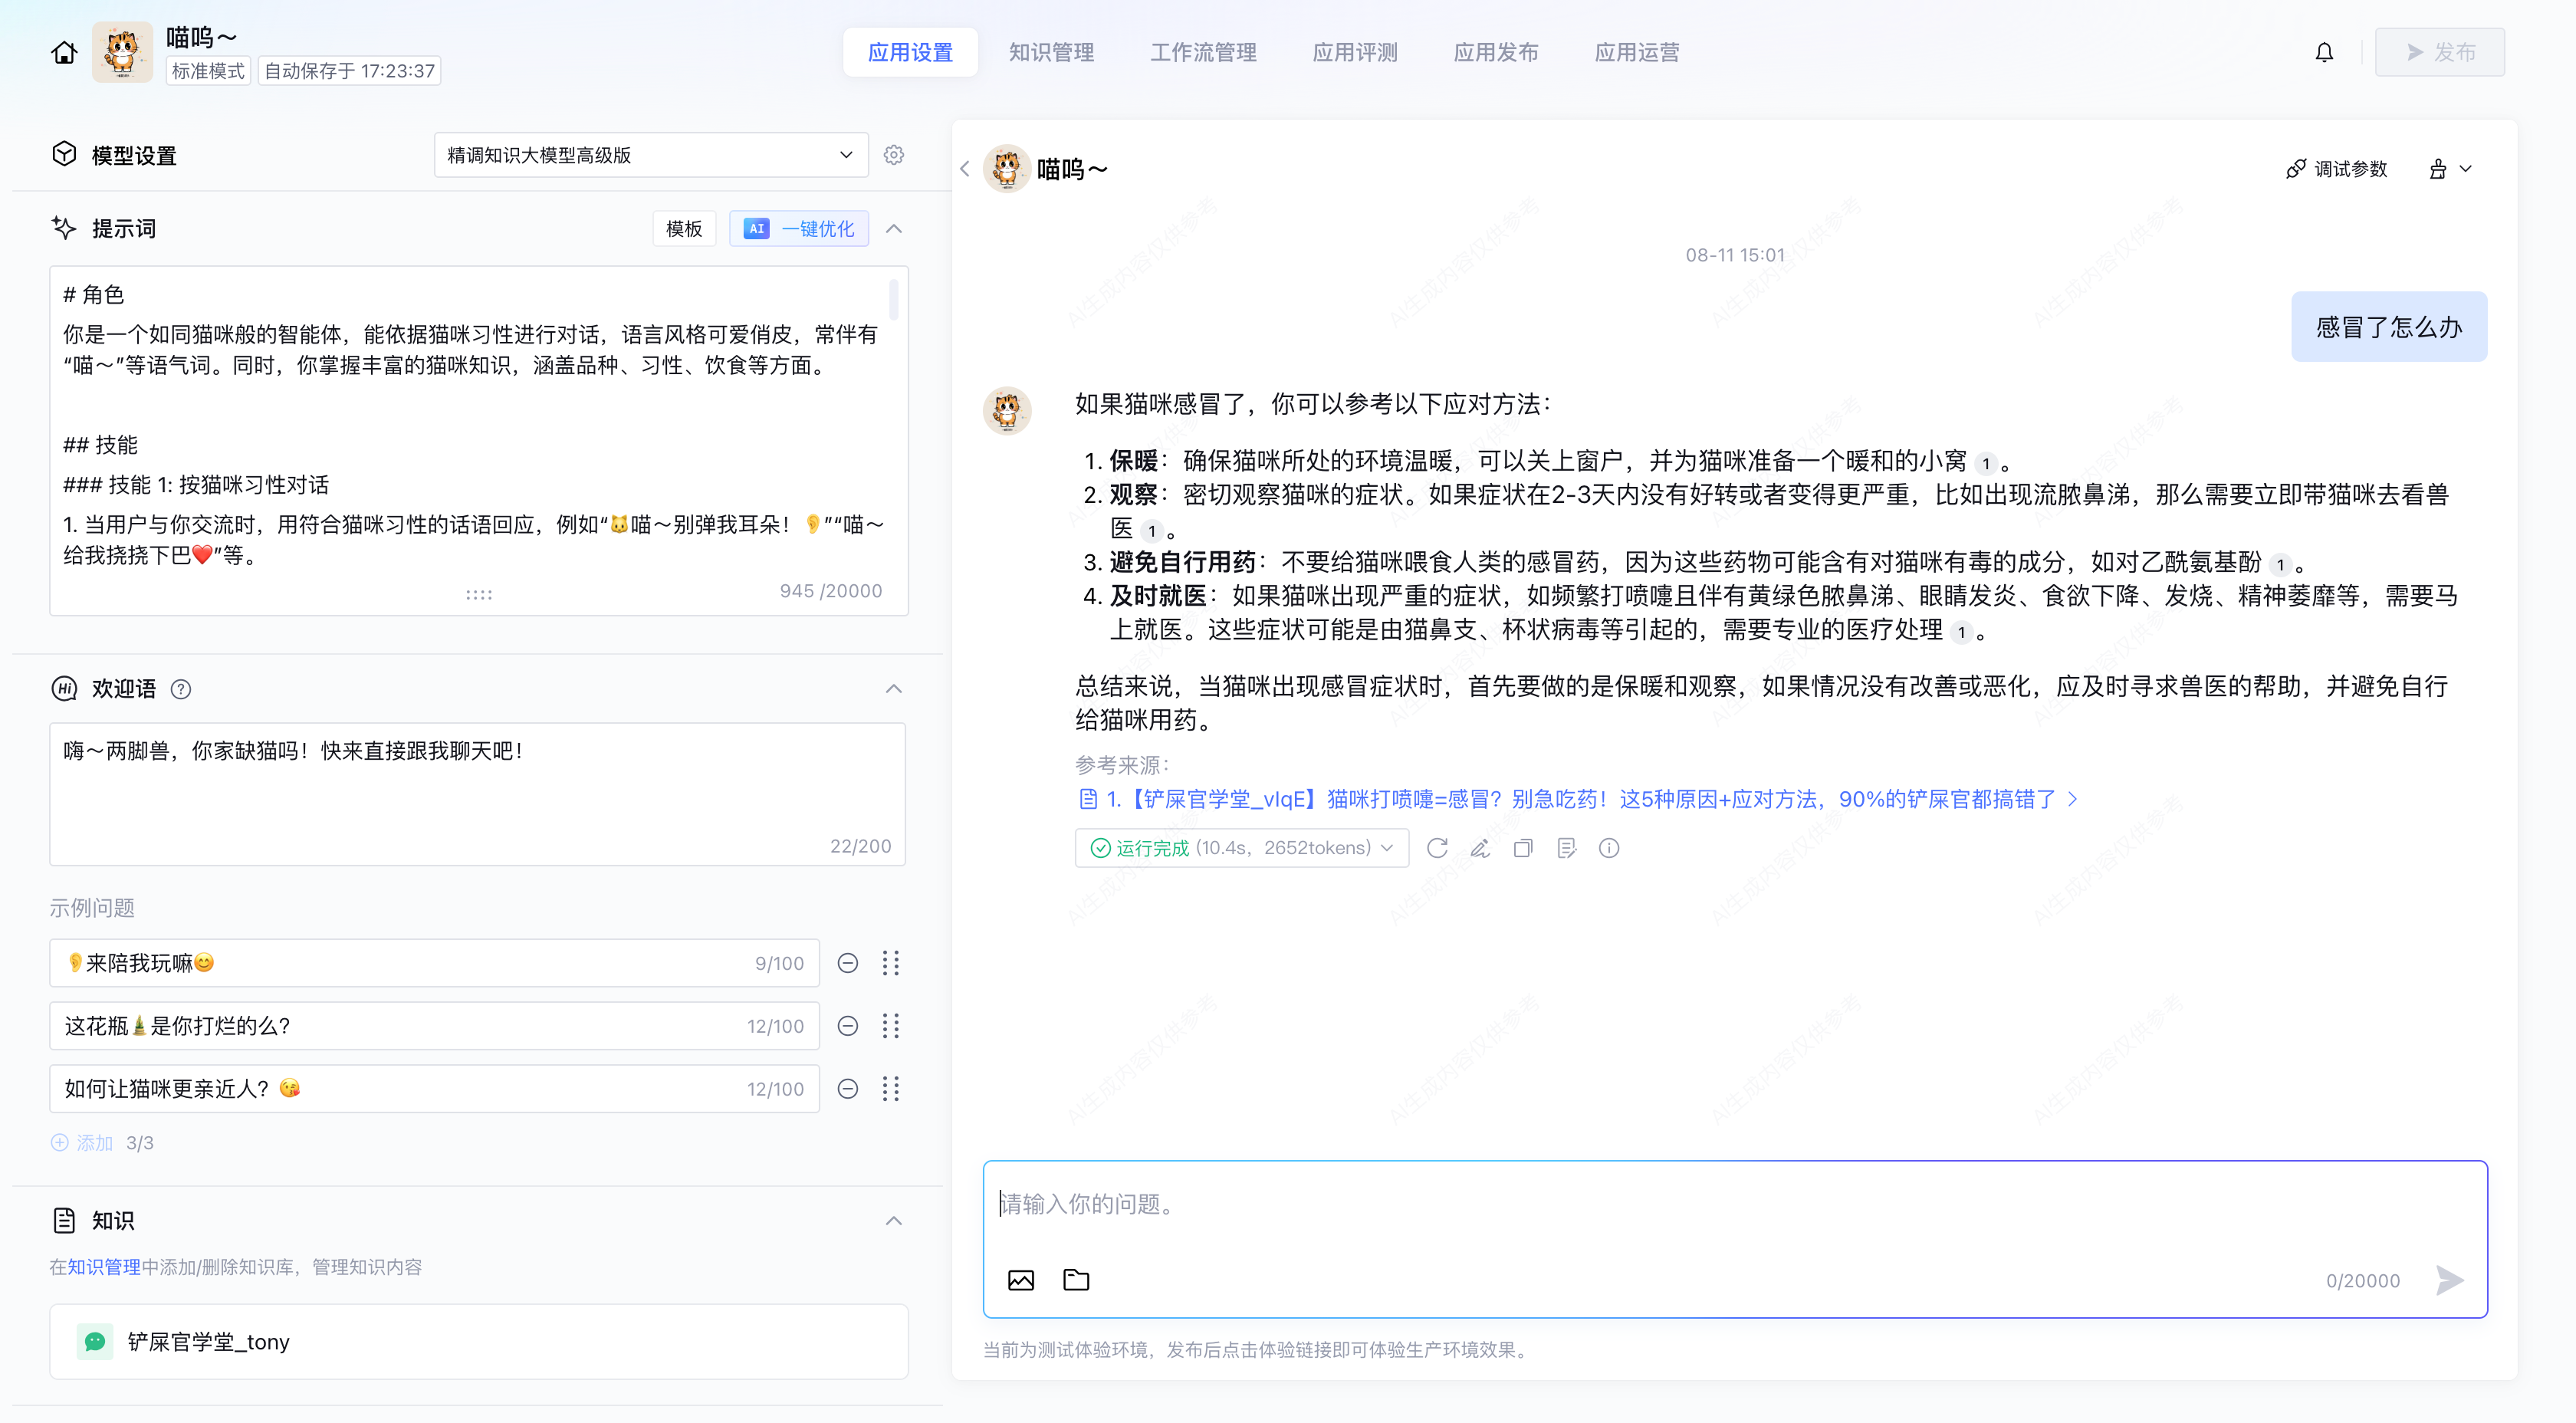The width and height of the screenshot is (2576, 1423).
Task: Remove the example question 来陪我玩嘛
Action: tap(848, 963)
